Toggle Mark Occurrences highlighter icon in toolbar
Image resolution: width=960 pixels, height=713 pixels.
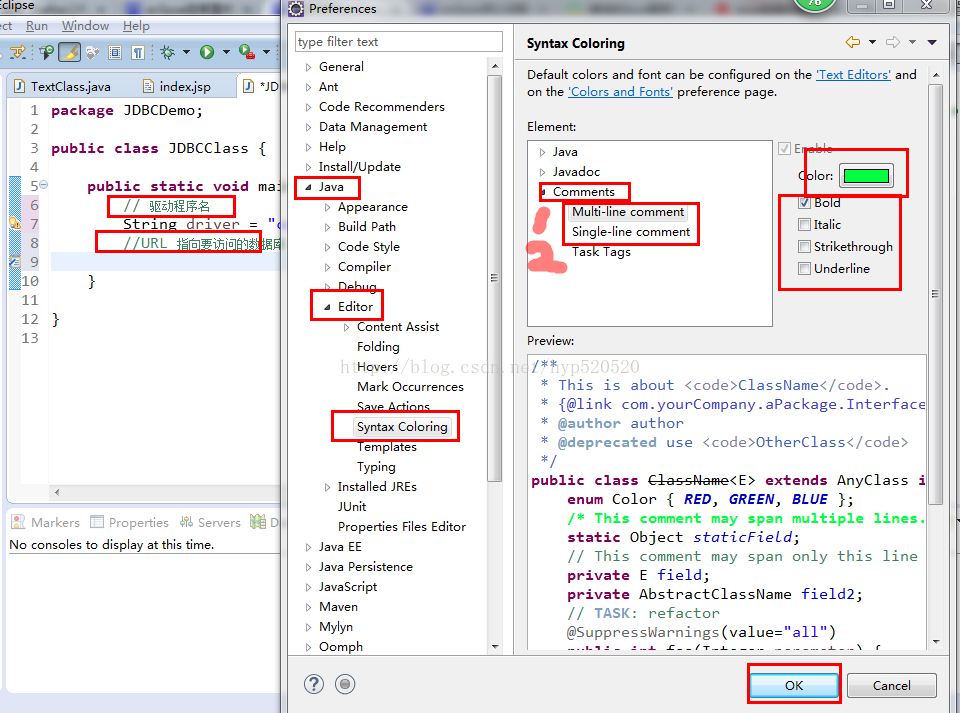pos(69,53)
